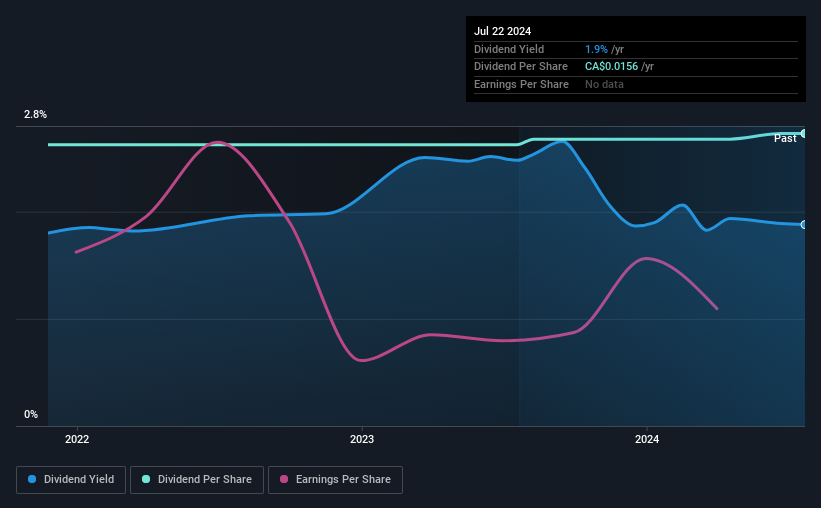Toggle the Dividend Yield legend button
This screenshot has width=821, height=508.
click(x=71, y=479)
